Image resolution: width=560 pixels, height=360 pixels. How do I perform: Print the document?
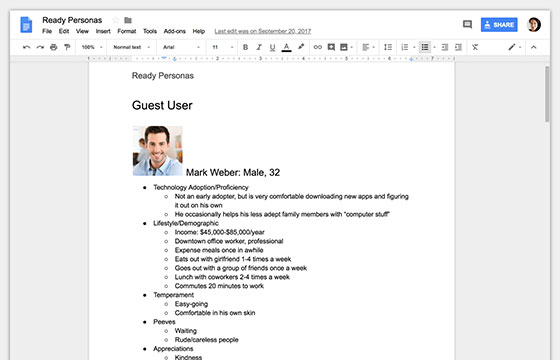pyautogui.click(x=54, y=47)
